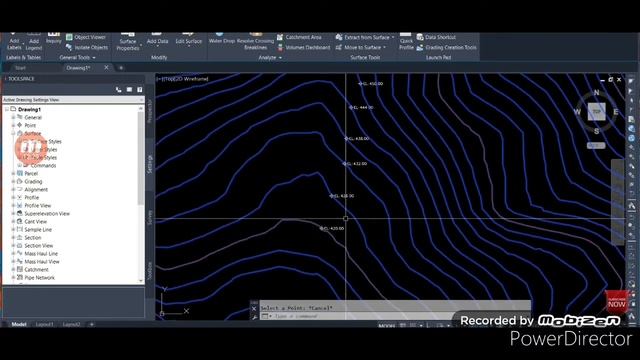
Task: Switch to the Layout2 tab
Action: coord(71,324)
